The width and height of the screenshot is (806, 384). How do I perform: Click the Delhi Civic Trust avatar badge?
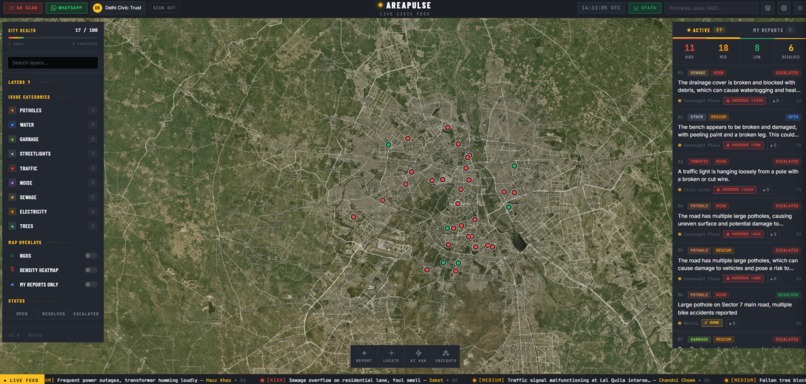(97, 8)
